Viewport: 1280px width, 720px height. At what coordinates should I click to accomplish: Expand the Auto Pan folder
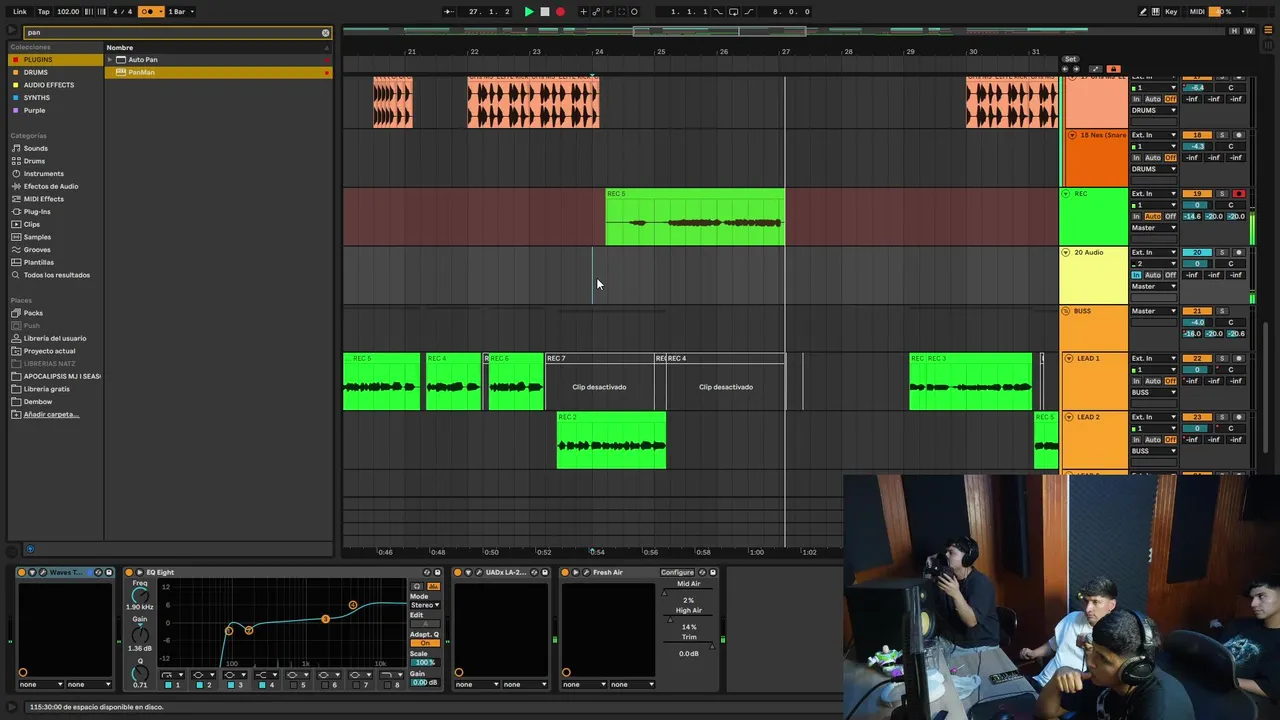coord(110,60)
